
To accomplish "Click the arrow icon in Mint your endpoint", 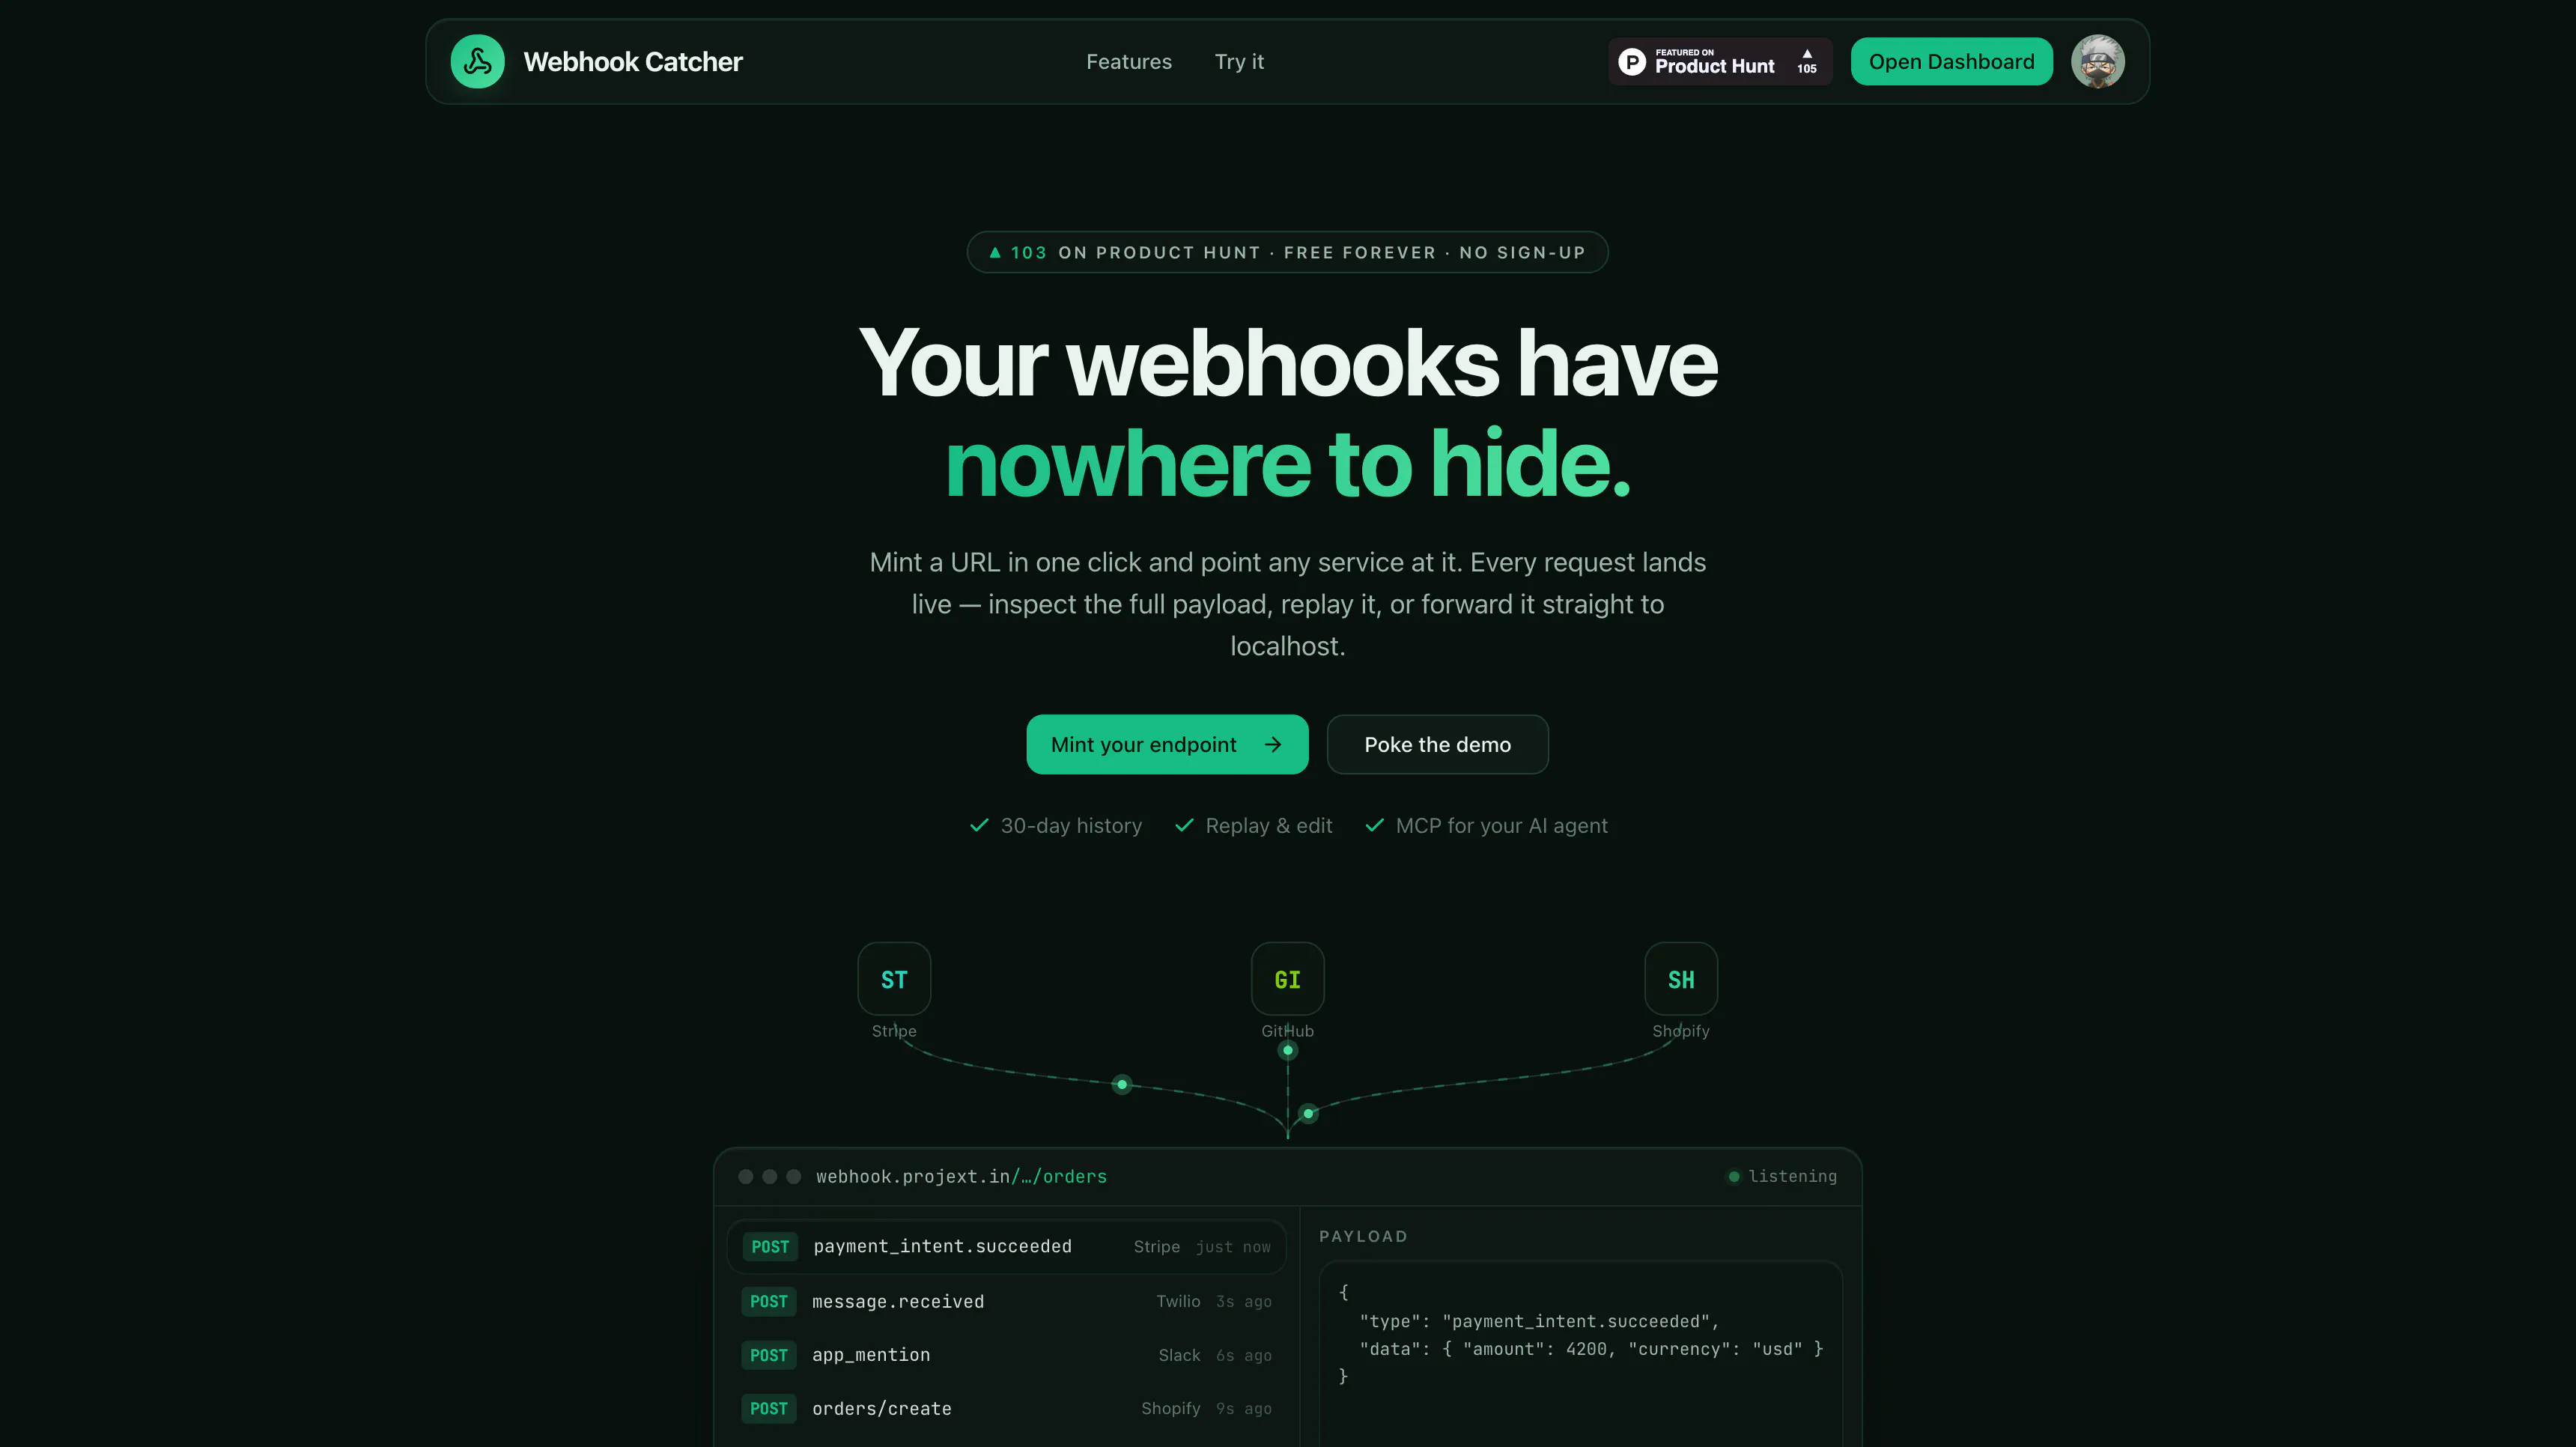I will 1273,744.
